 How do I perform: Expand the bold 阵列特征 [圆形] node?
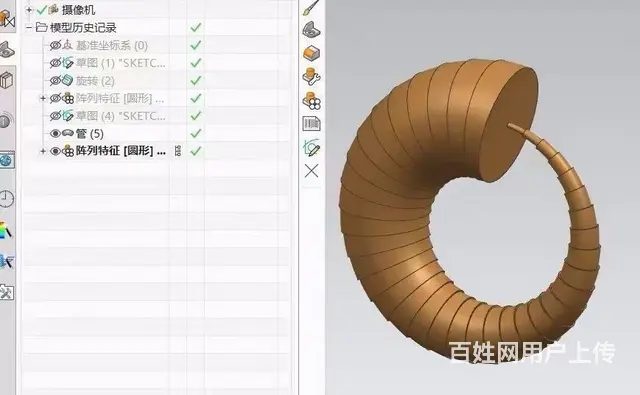click(x=43, y=151)
